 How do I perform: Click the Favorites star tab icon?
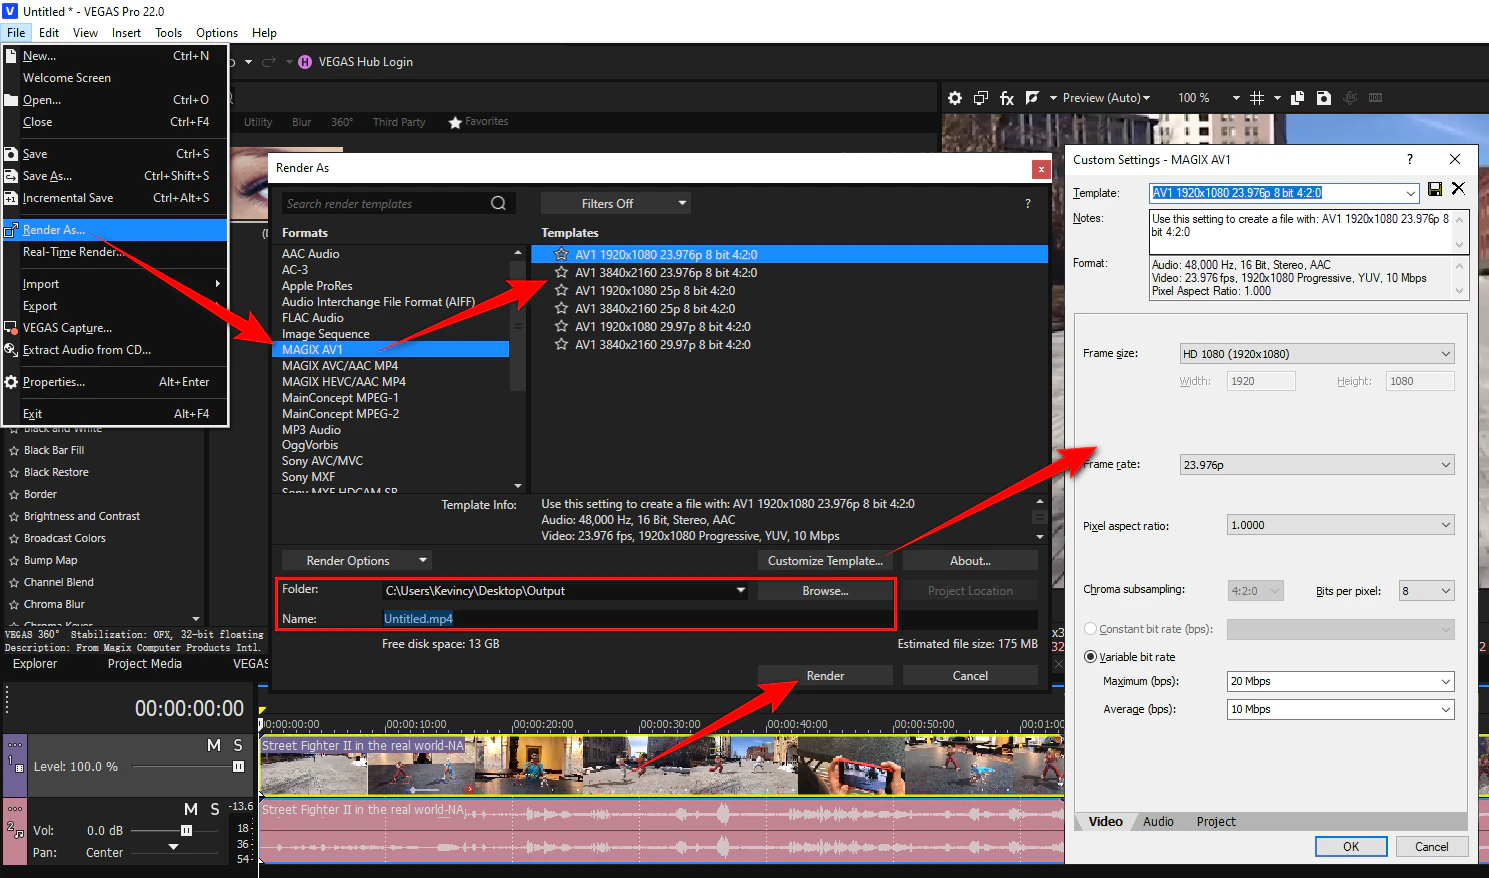click(455, 122)
